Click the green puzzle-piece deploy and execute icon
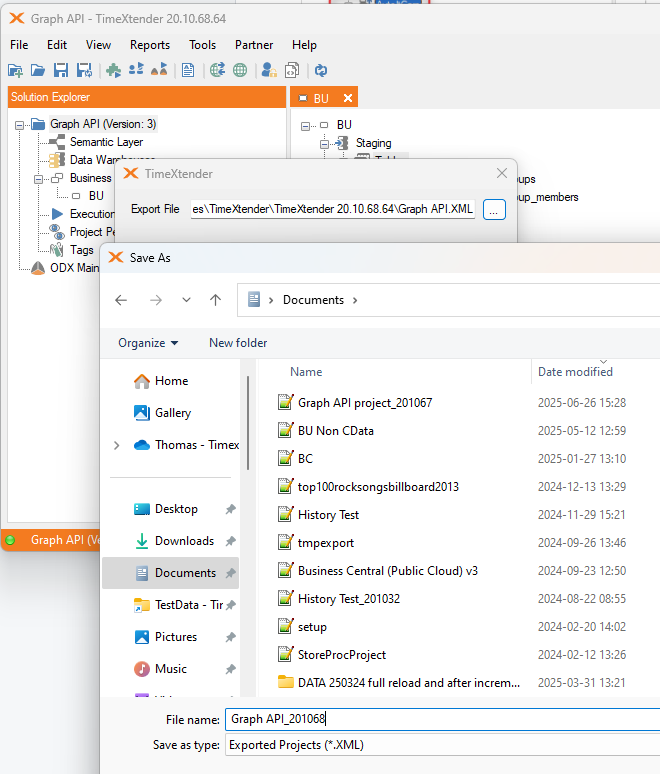660x774 pixels. (x=114, y=71)
